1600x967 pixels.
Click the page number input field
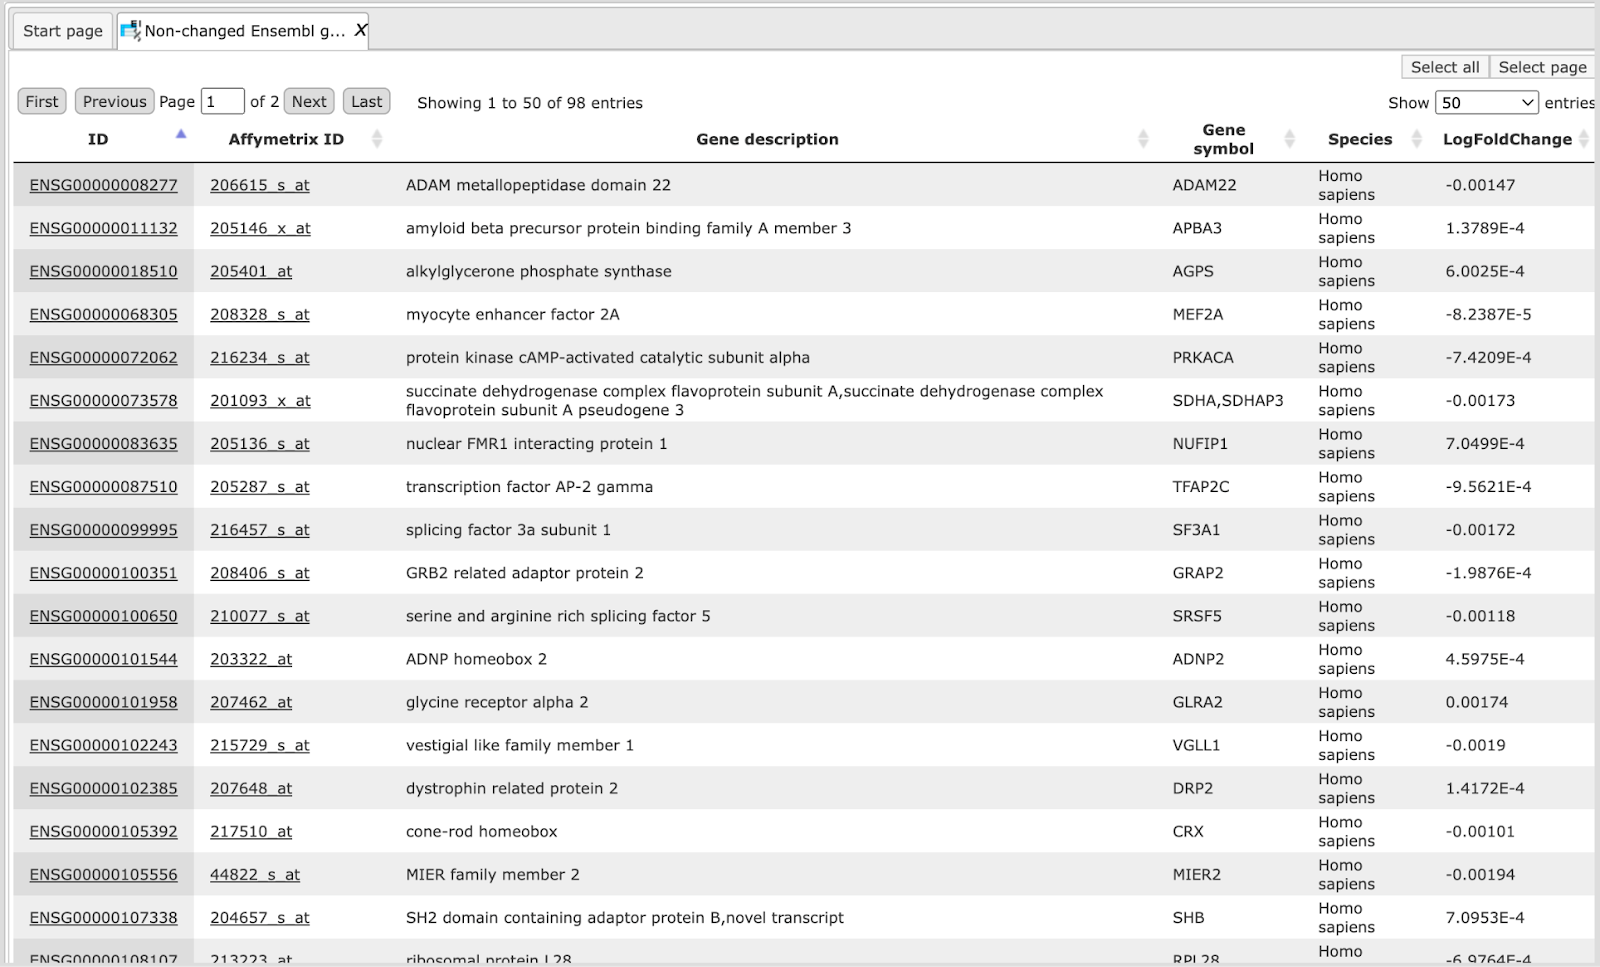point(222,101)
